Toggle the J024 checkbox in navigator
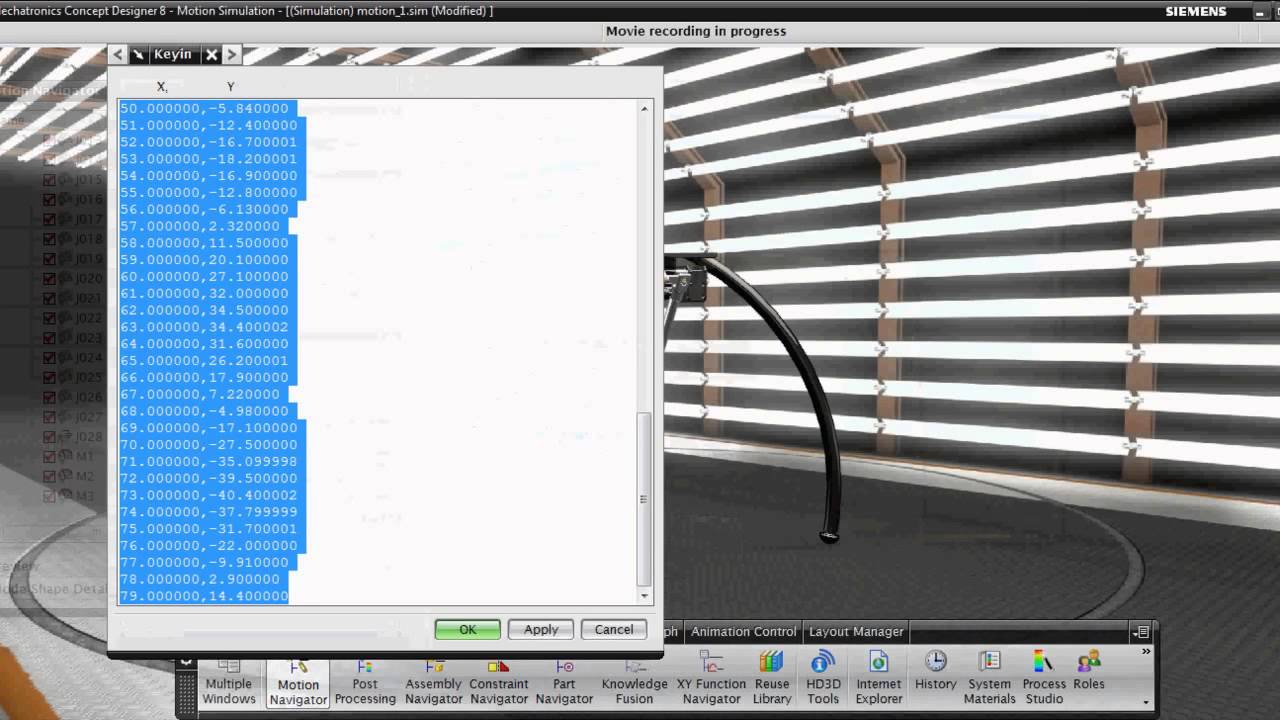 [x=50, y=358]
